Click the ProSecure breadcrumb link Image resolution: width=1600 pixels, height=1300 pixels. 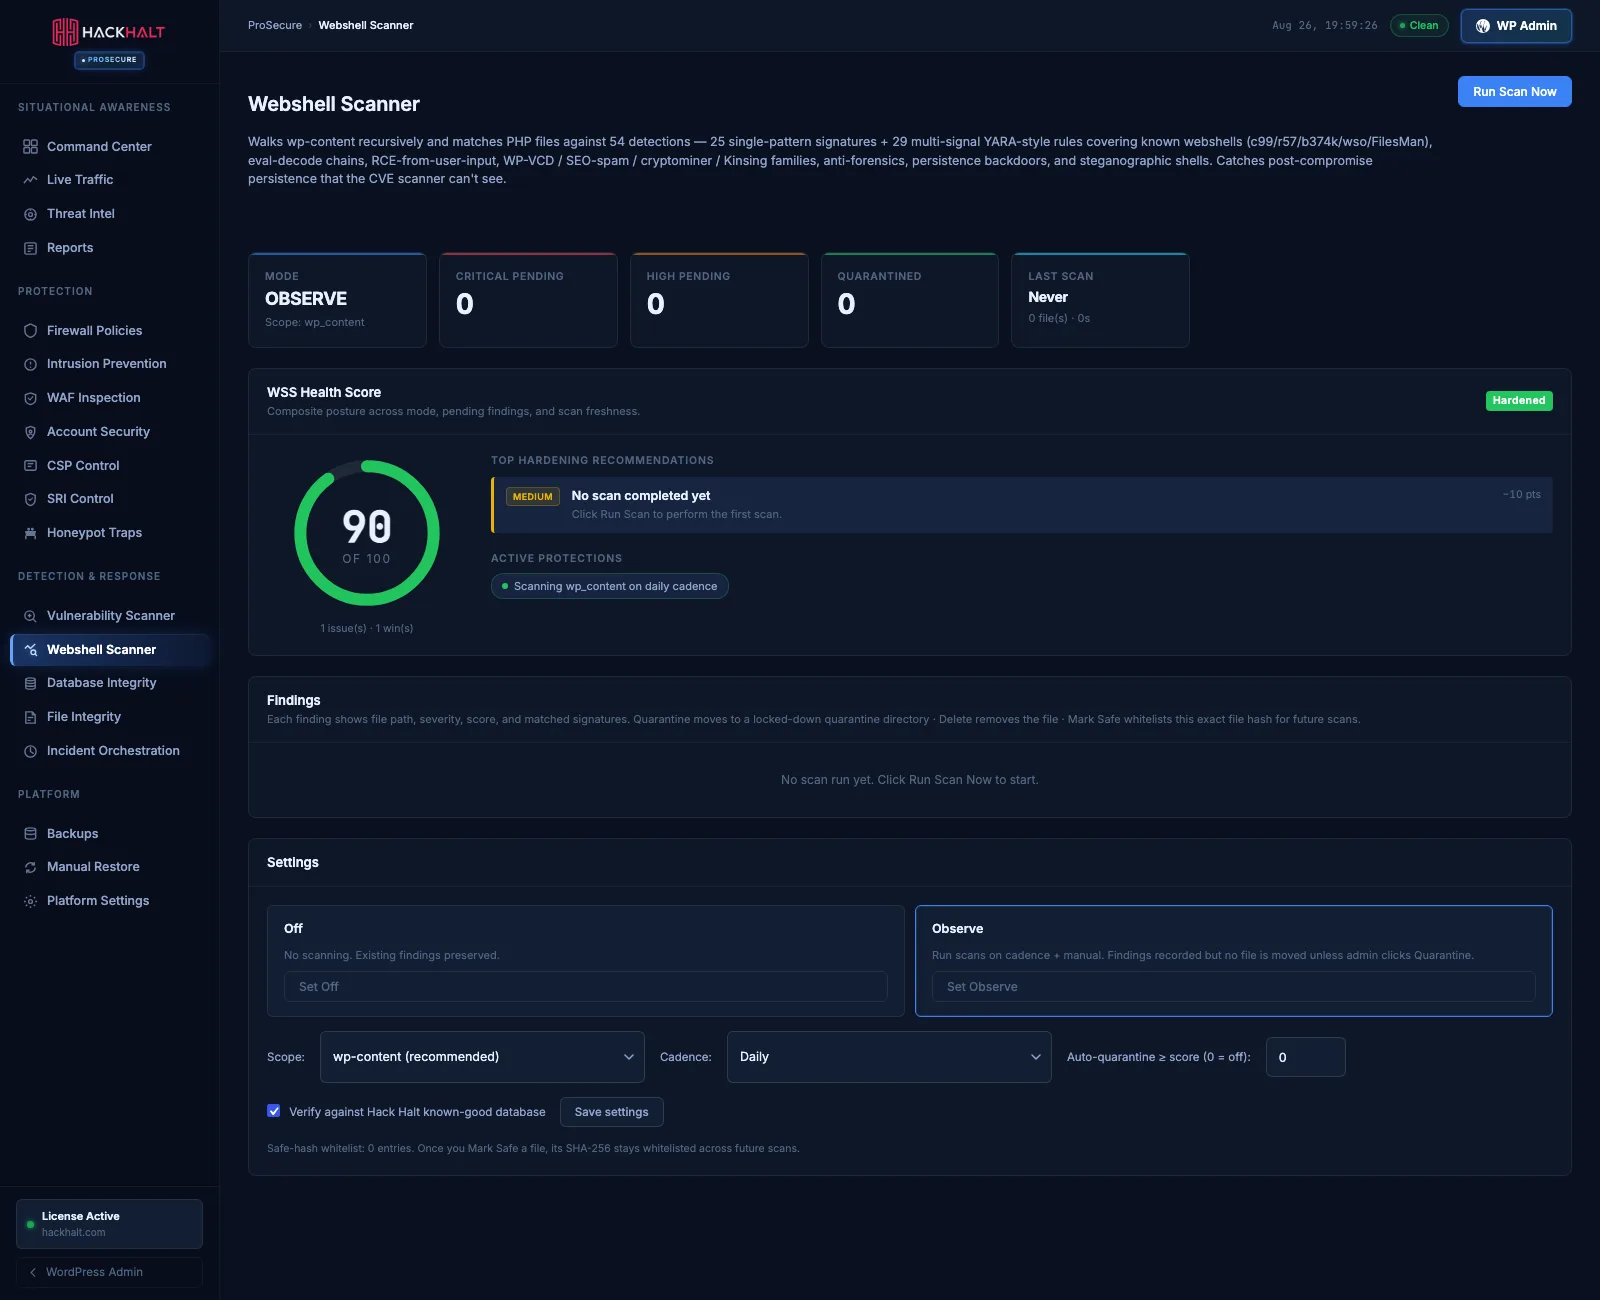pos(275,25)
